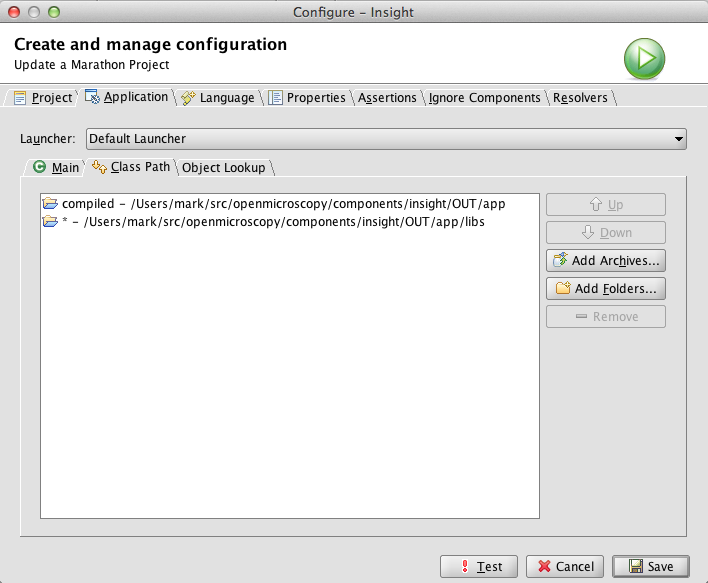Screen dimensions: 708x583
Task: Click Add Archives button
Action: (606, 261)
